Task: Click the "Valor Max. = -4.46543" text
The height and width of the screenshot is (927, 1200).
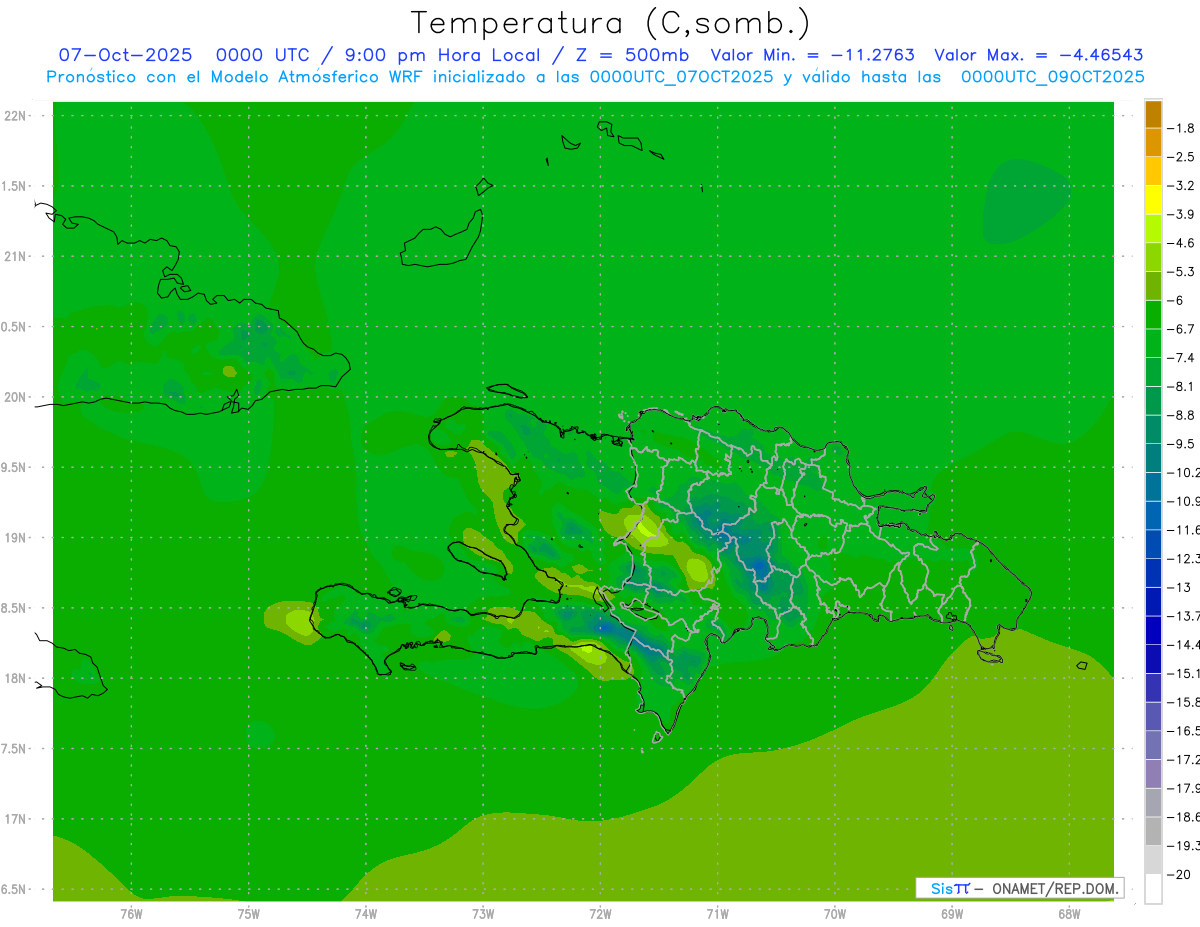Action: (1038, 55)
